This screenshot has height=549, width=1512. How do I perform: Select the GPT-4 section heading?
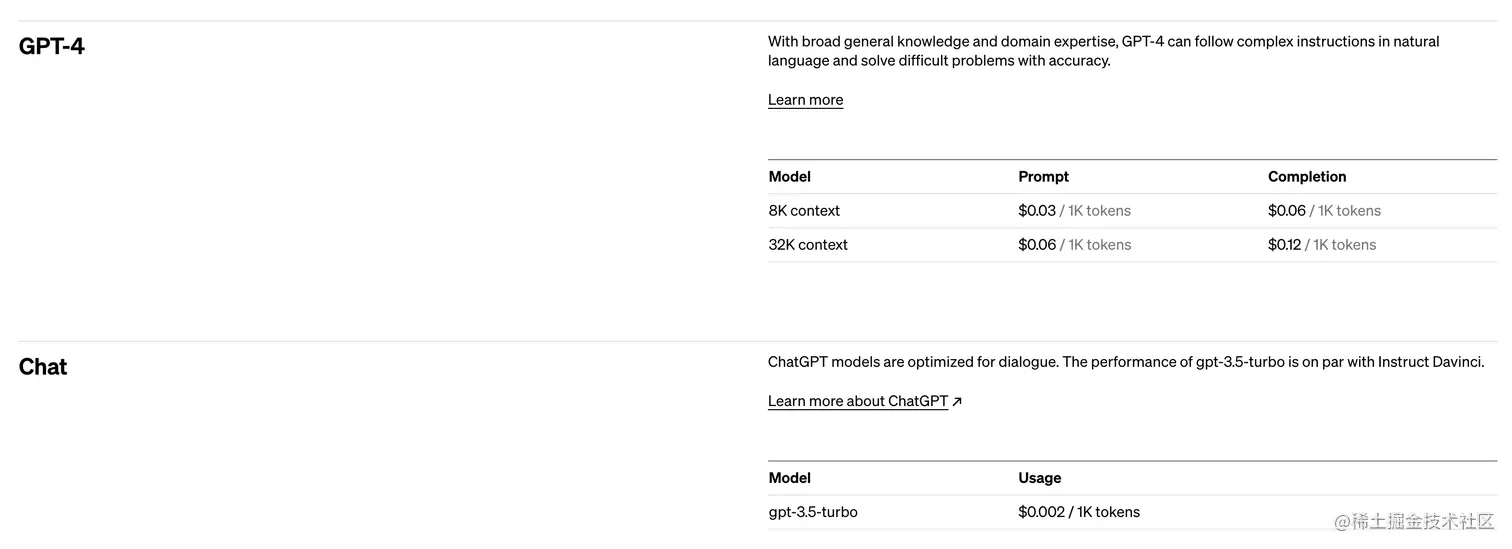[52, 46]
